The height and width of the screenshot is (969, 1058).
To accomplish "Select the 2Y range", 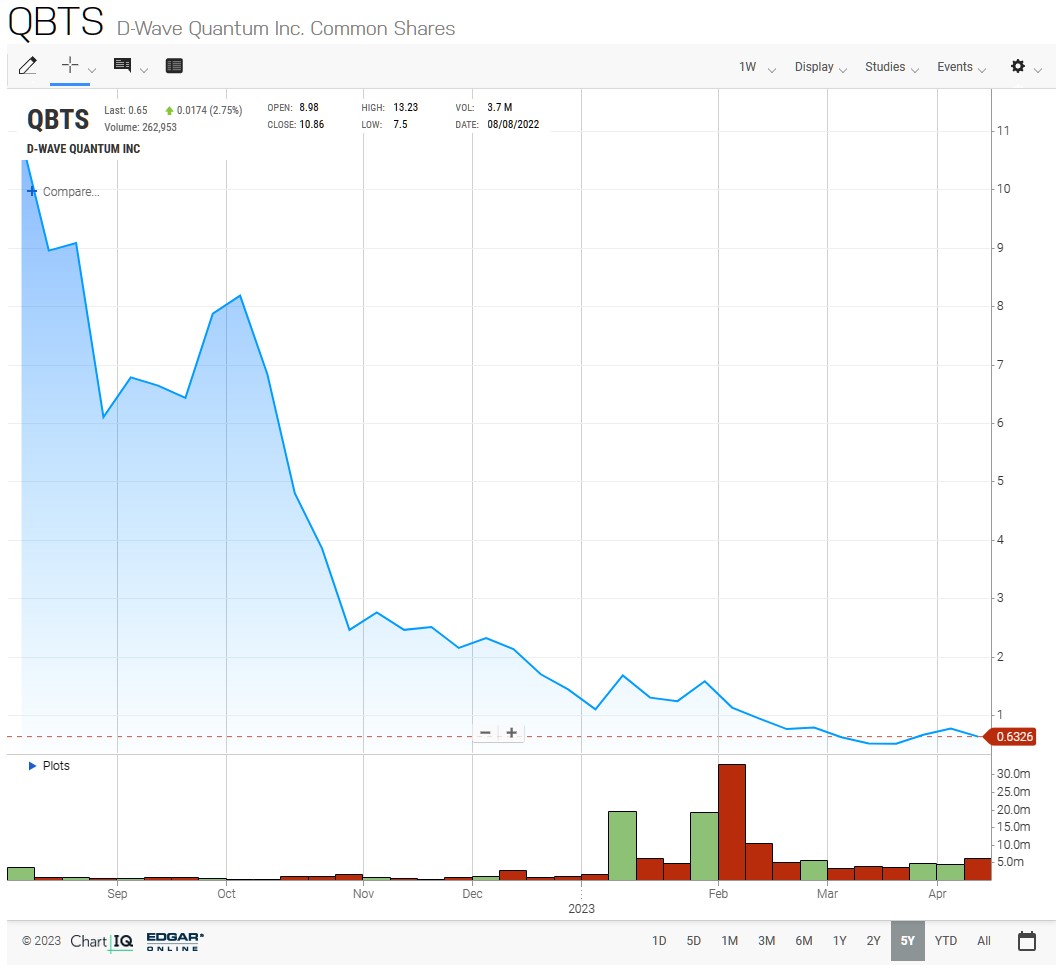I will tap(874, 941).
